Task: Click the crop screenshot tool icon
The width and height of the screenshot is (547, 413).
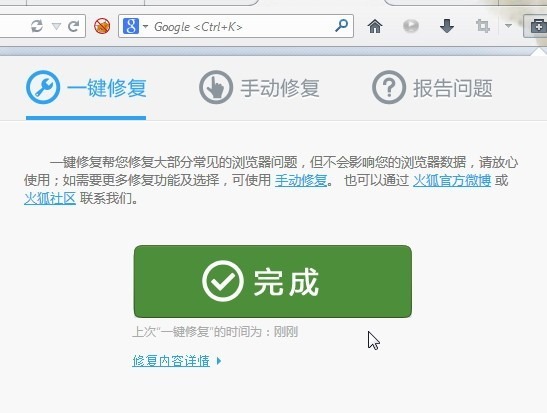Action: [483, 26]
